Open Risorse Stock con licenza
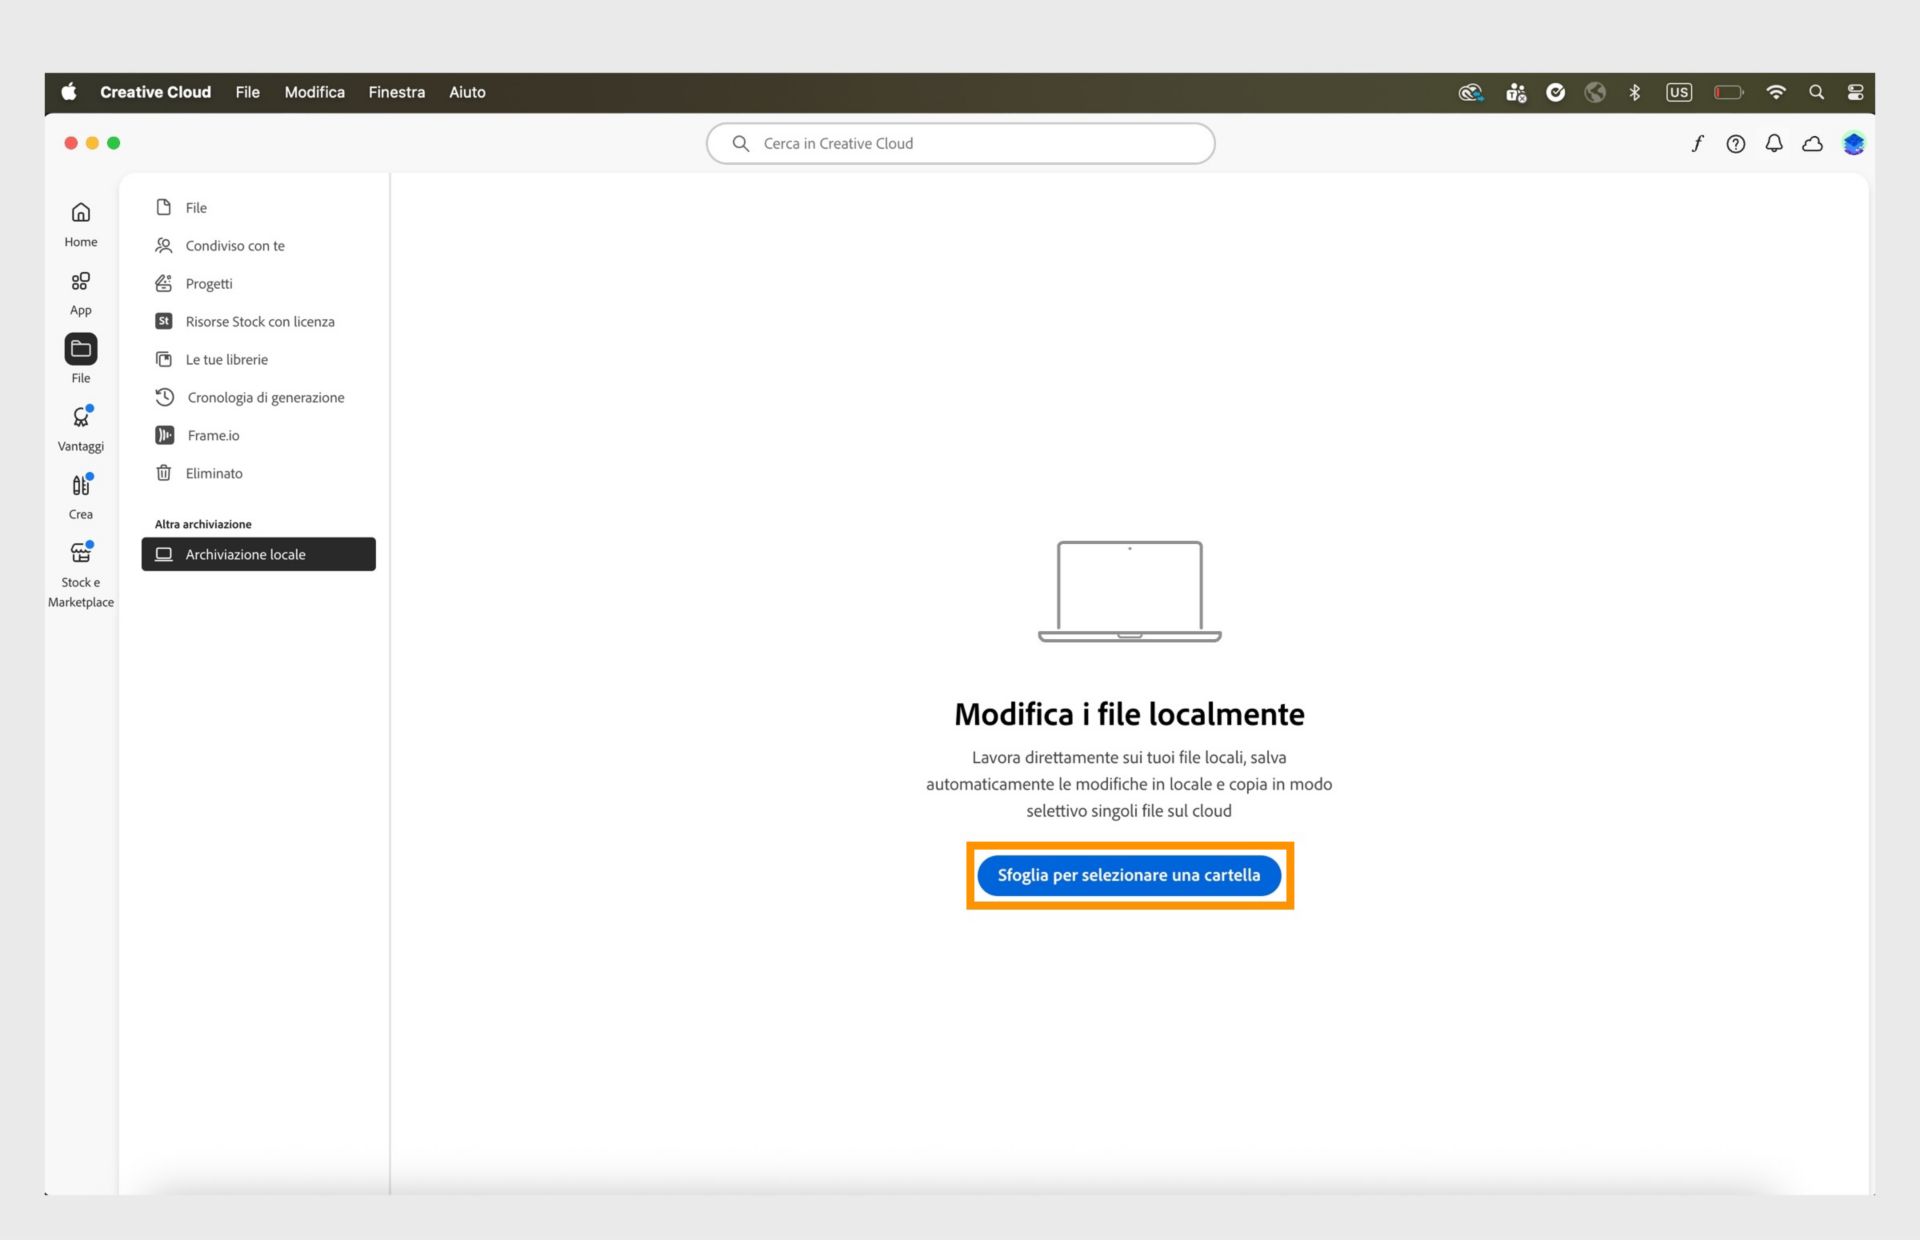 point(258,322)
